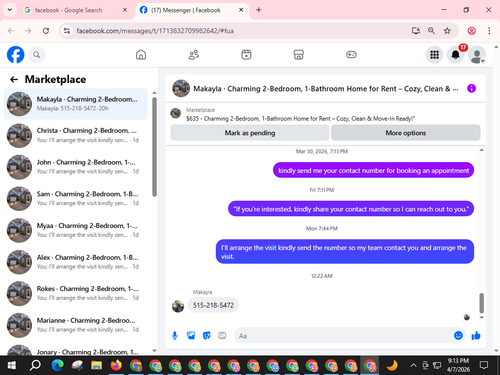
Task: Open Alex conversation in list
Action: tap(75, 262)
